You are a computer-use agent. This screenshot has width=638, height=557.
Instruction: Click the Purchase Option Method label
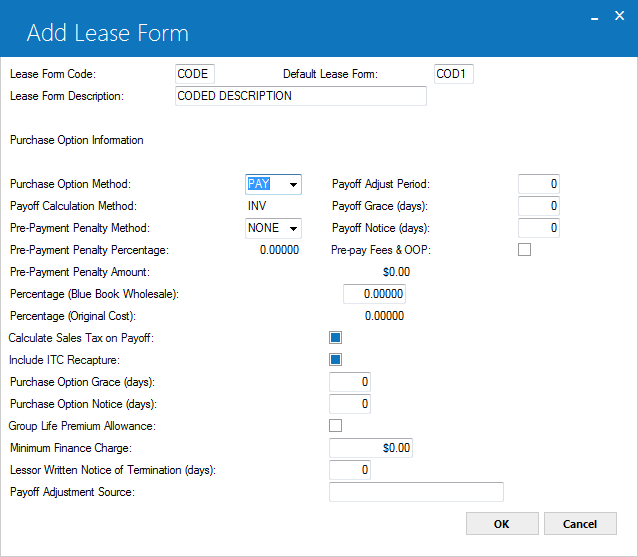pyautogui.click(x=70, y=184)
